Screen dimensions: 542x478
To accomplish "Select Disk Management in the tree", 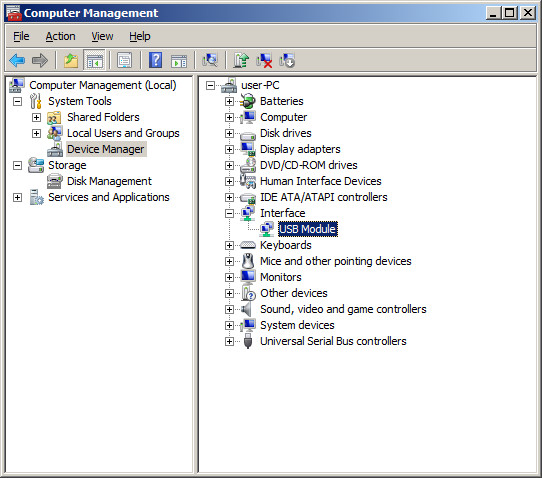I will click(109, 181).
